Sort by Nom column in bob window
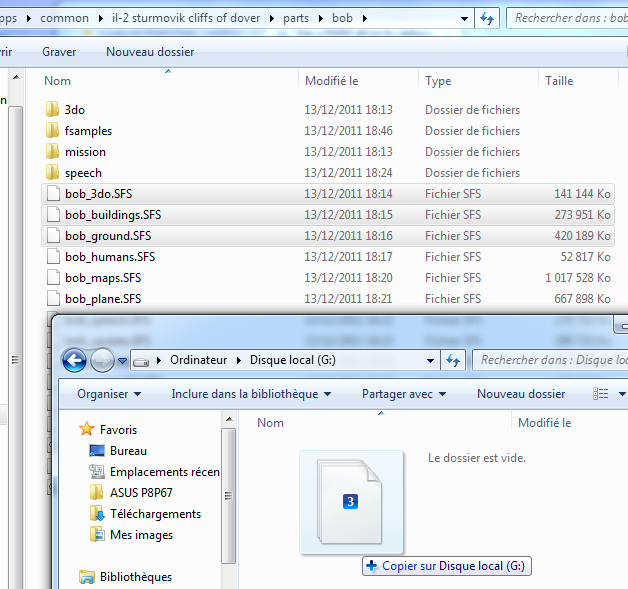628x589 pixels. pos(57,81)
